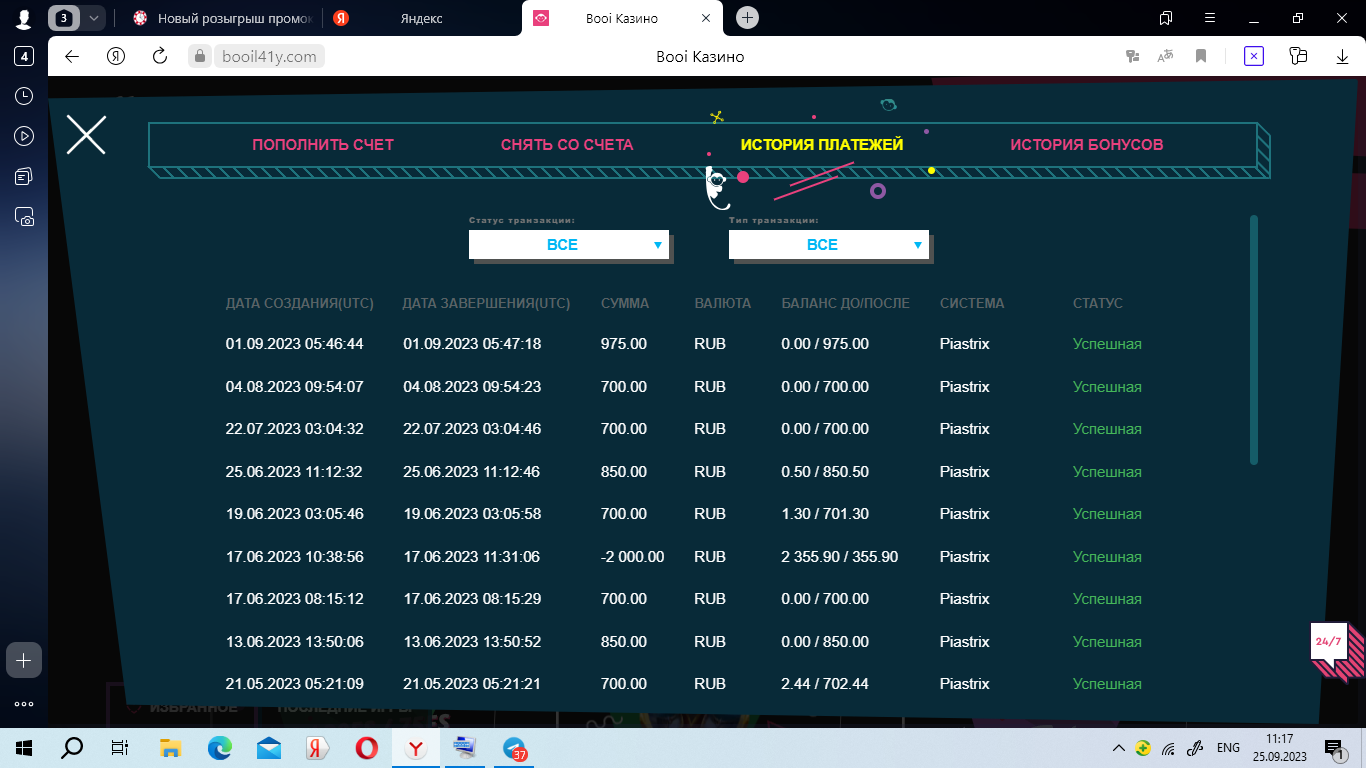Select the 2.44 / 702.44 balance cell
1366x768 pixels.
(825, 684)
